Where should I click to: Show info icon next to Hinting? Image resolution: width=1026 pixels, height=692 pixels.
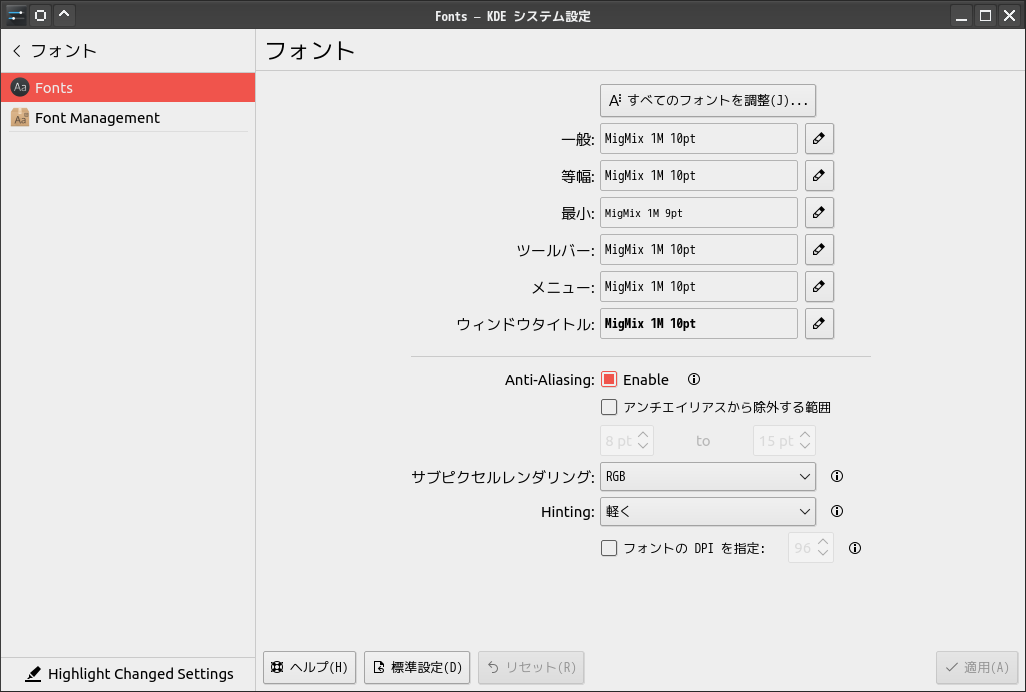pyautogui.click(x=837, y=511)
